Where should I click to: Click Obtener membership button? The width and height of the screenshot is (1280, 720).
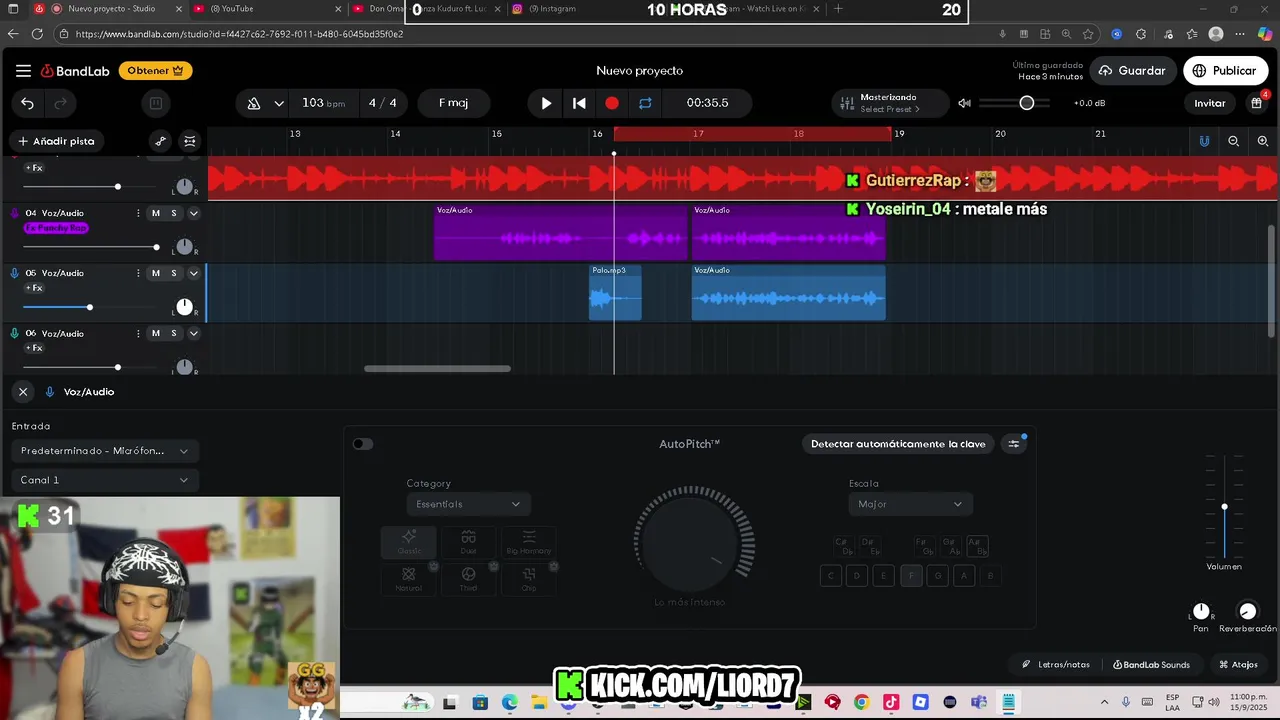click(155, 71)
